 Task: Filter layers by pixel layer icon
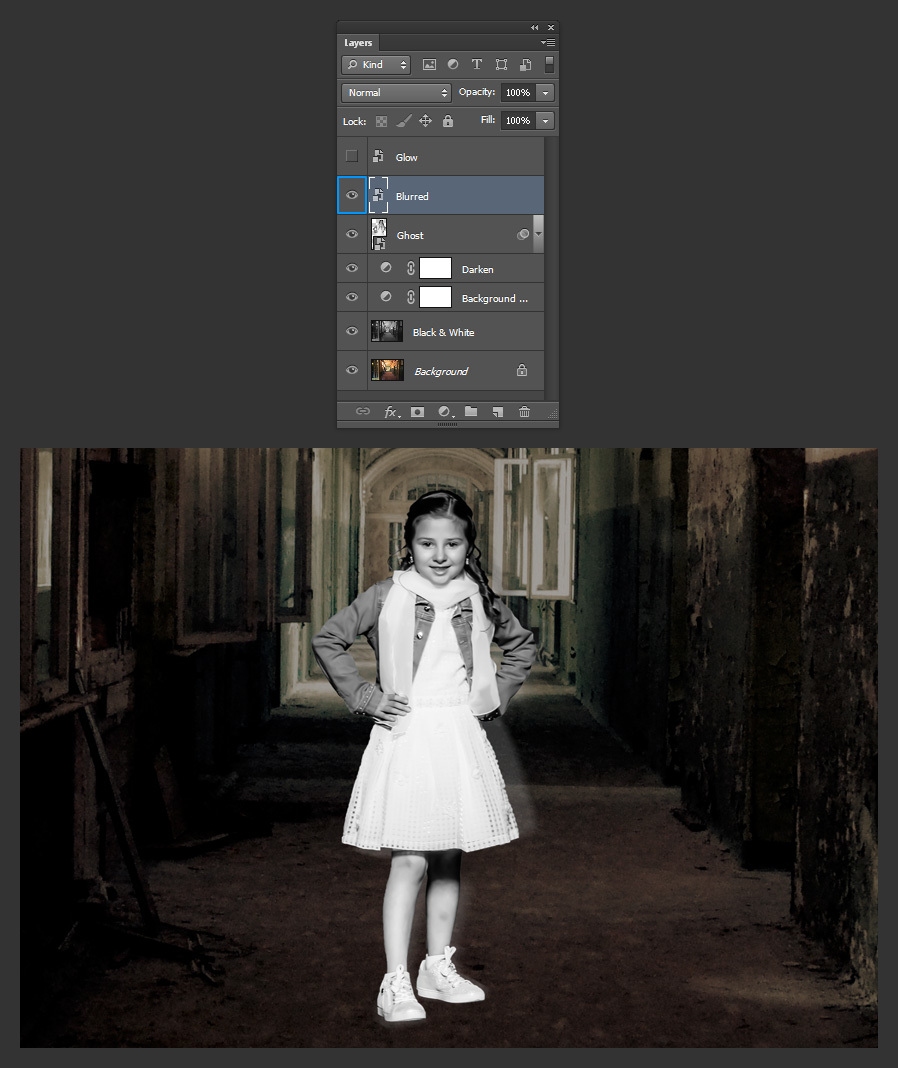pos(429,65)
